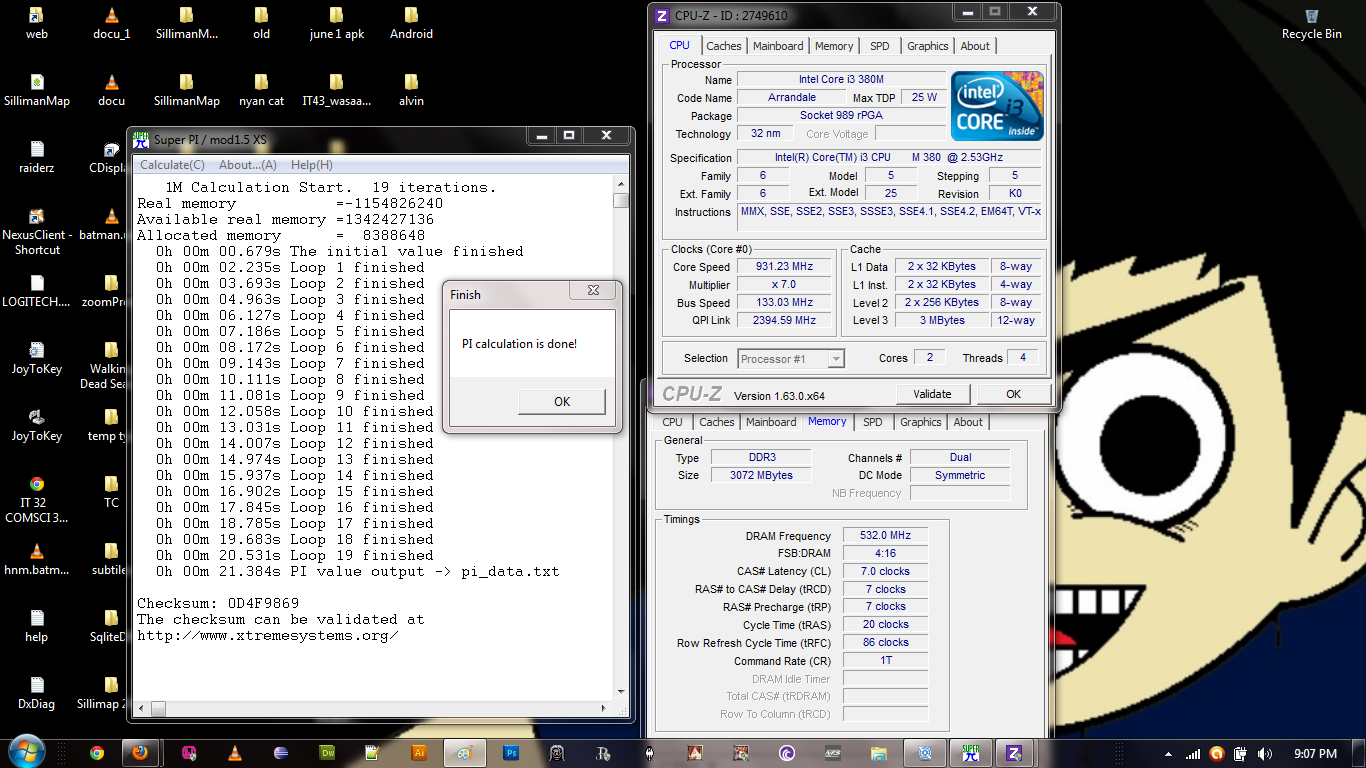This screenshot has height=768, width=1366.
Task: Select the Android folder on the desktop
Action: point(411,24)
